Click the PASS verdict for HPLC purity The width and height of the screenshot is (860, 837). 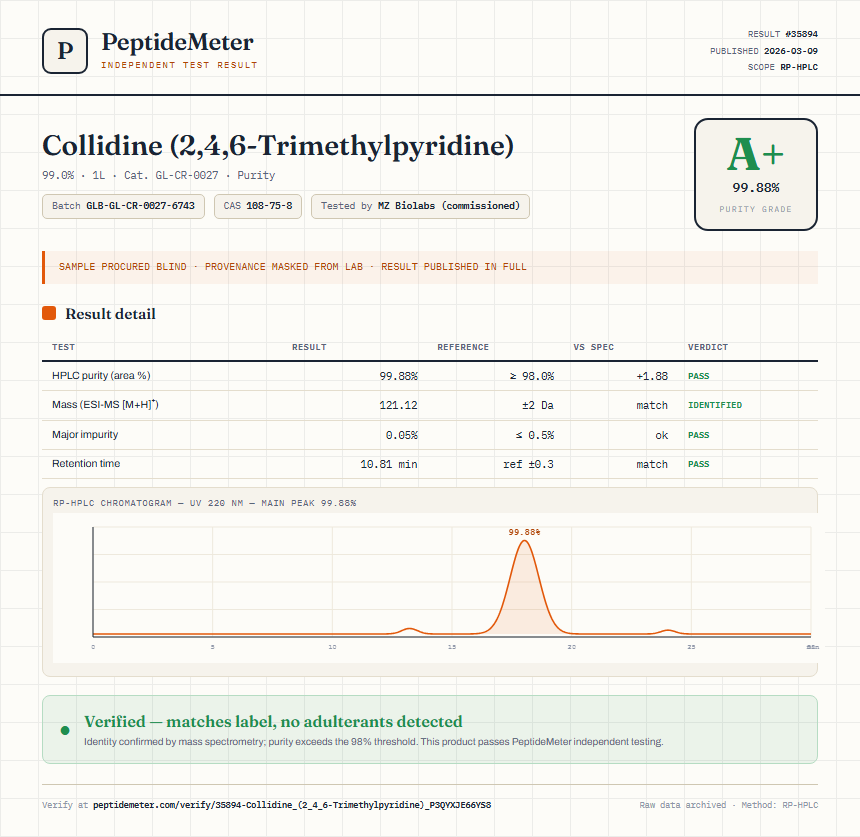click(x=698, y=376)
